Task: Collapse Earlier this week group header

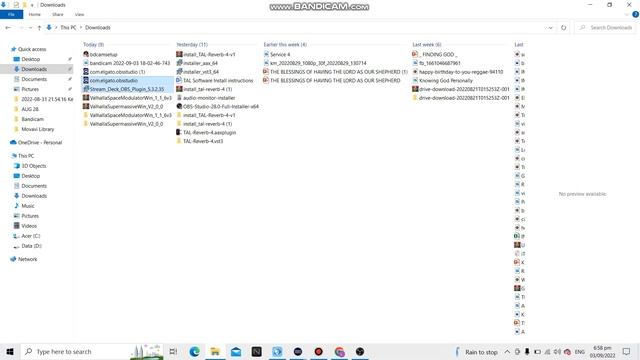Action: pyautogui.click(x=285, y=44)
